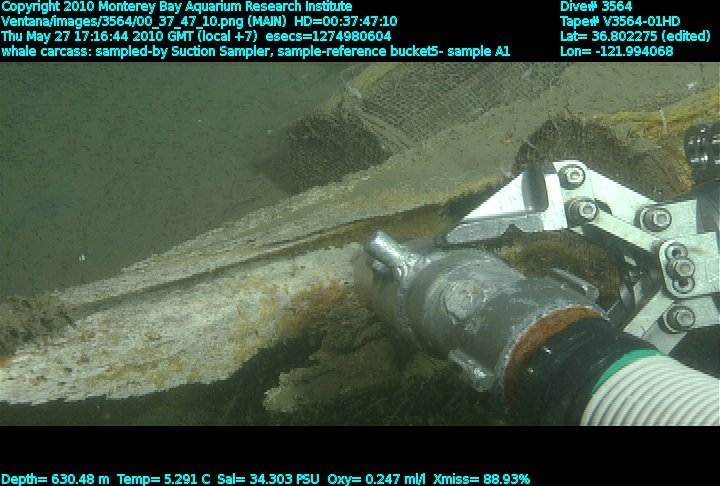The width and height of the screenshot is (720, 486).
Task: Click the Temp= 5.291 C reading
Action: [163, 479]
